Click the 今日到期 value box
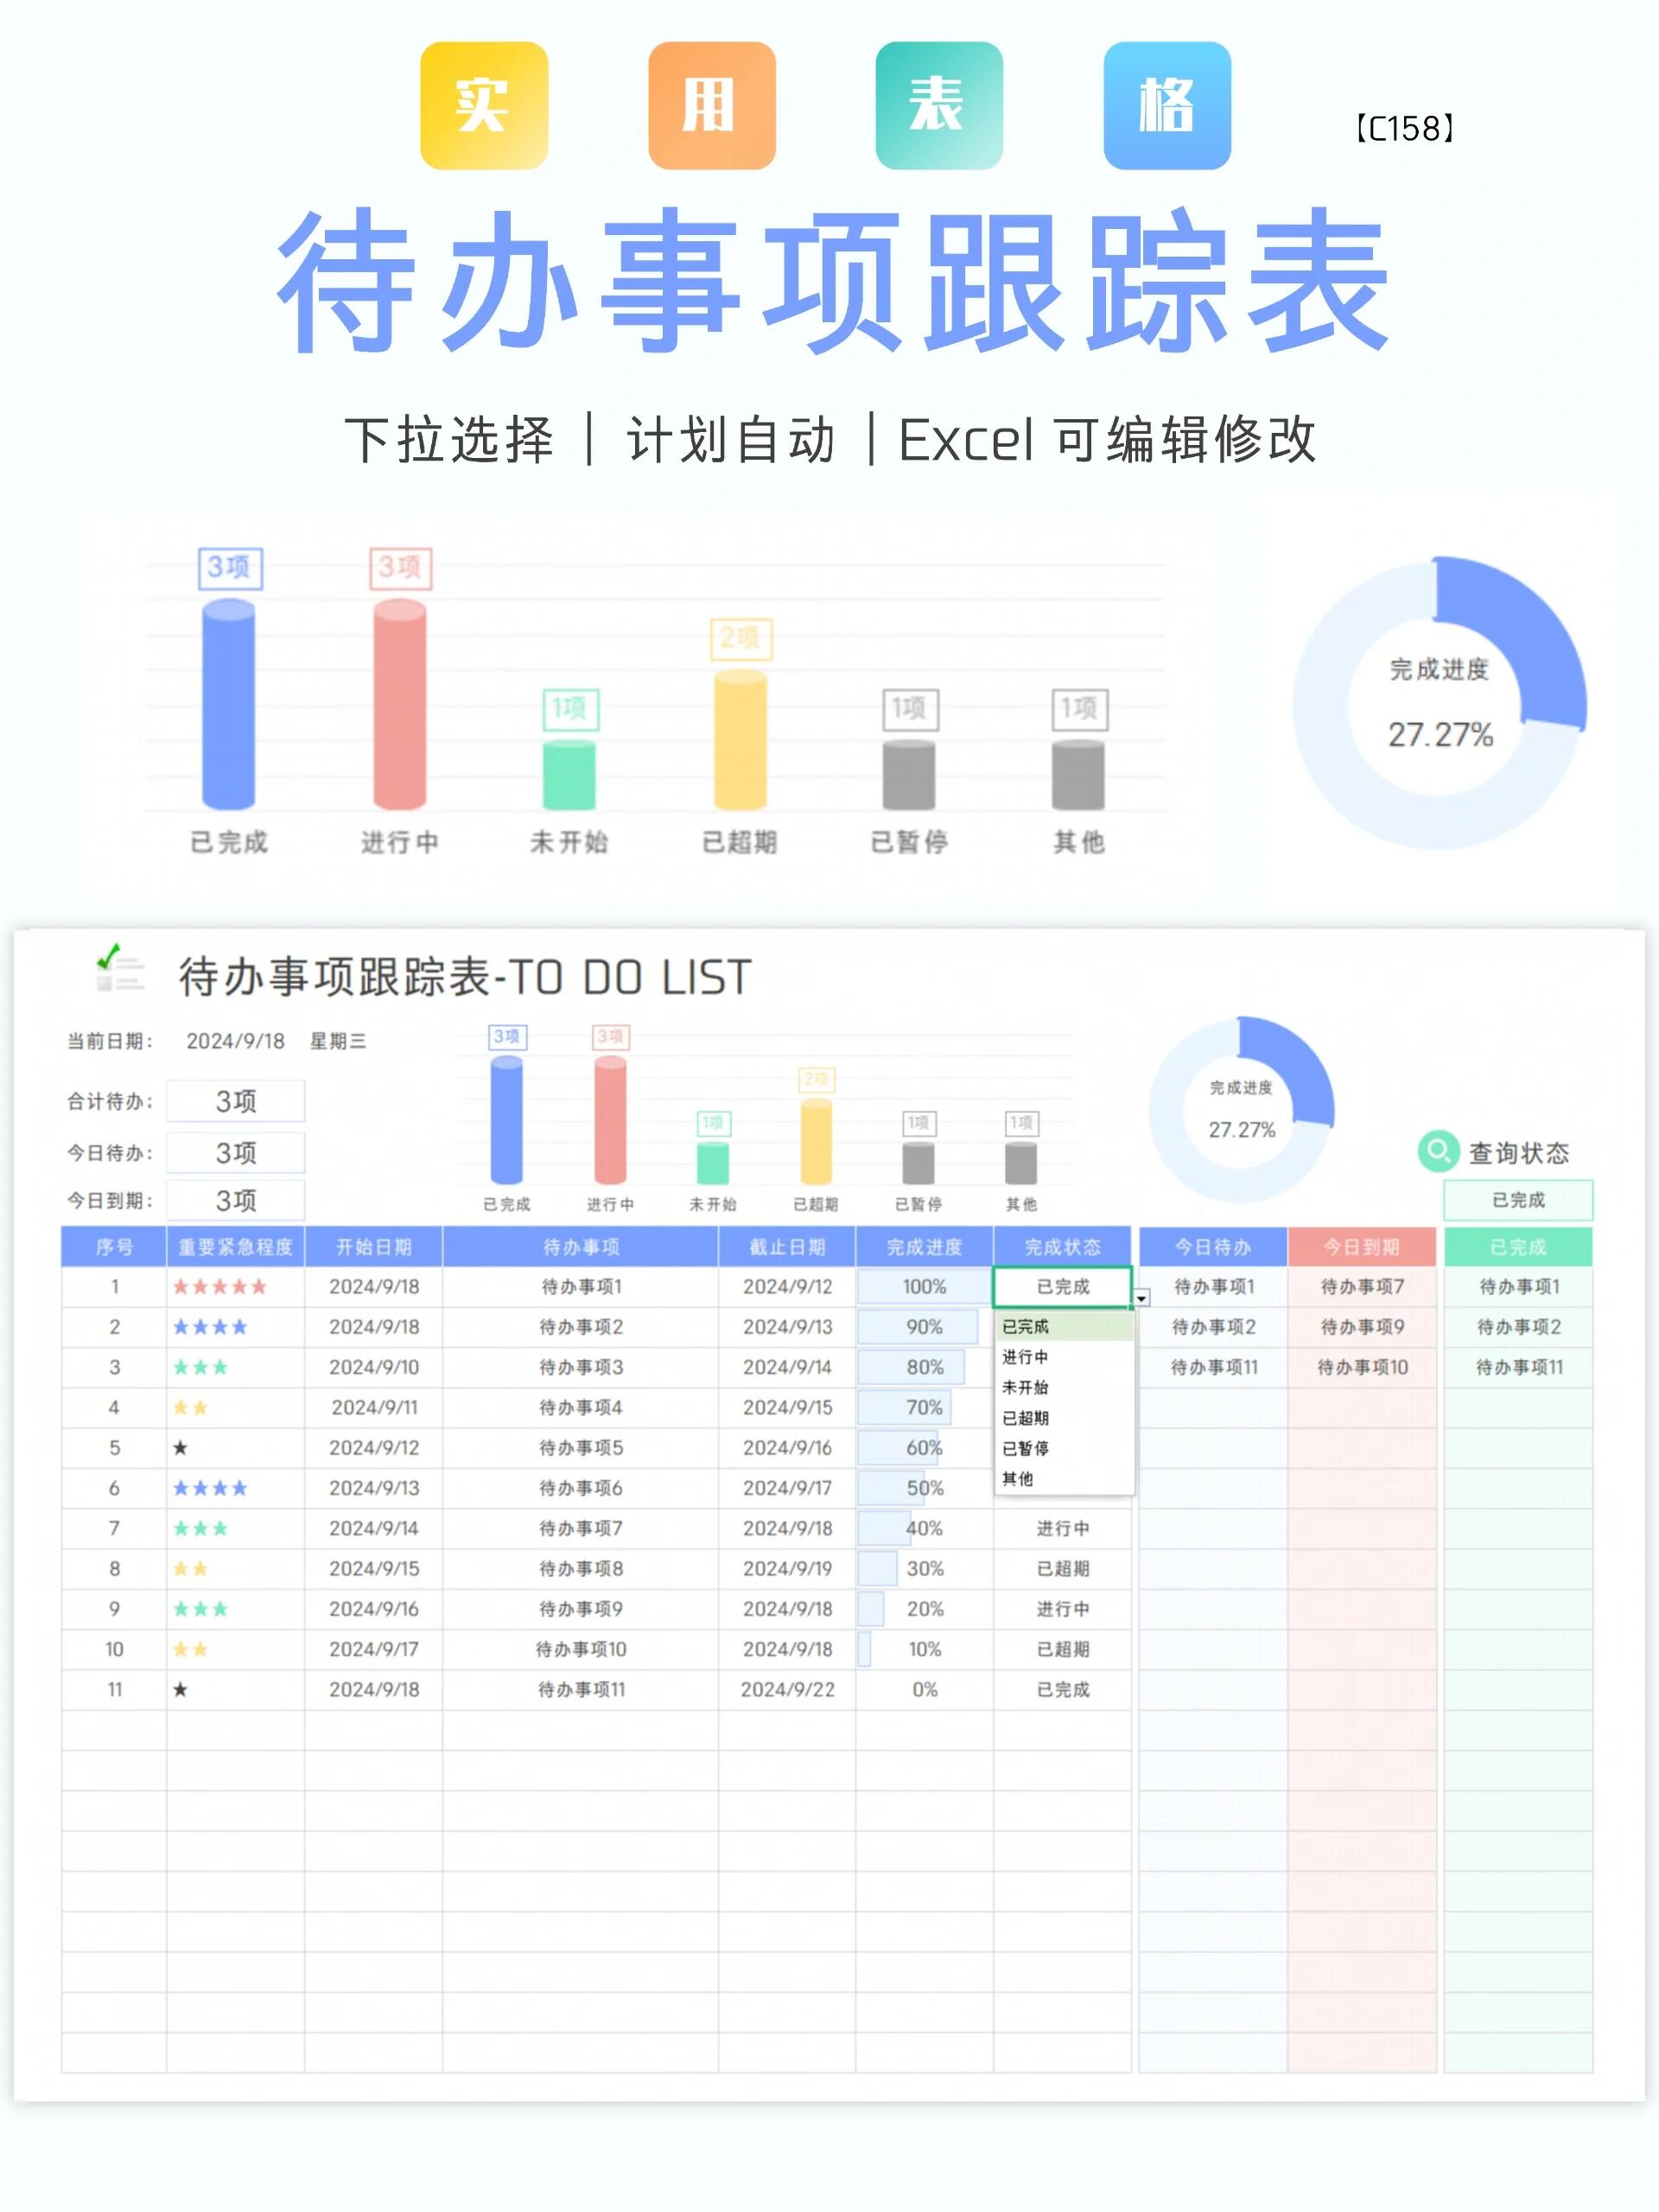The height and width of the screenshot is (2212, 1659). pyautogui.click(x=236, y=1200)
